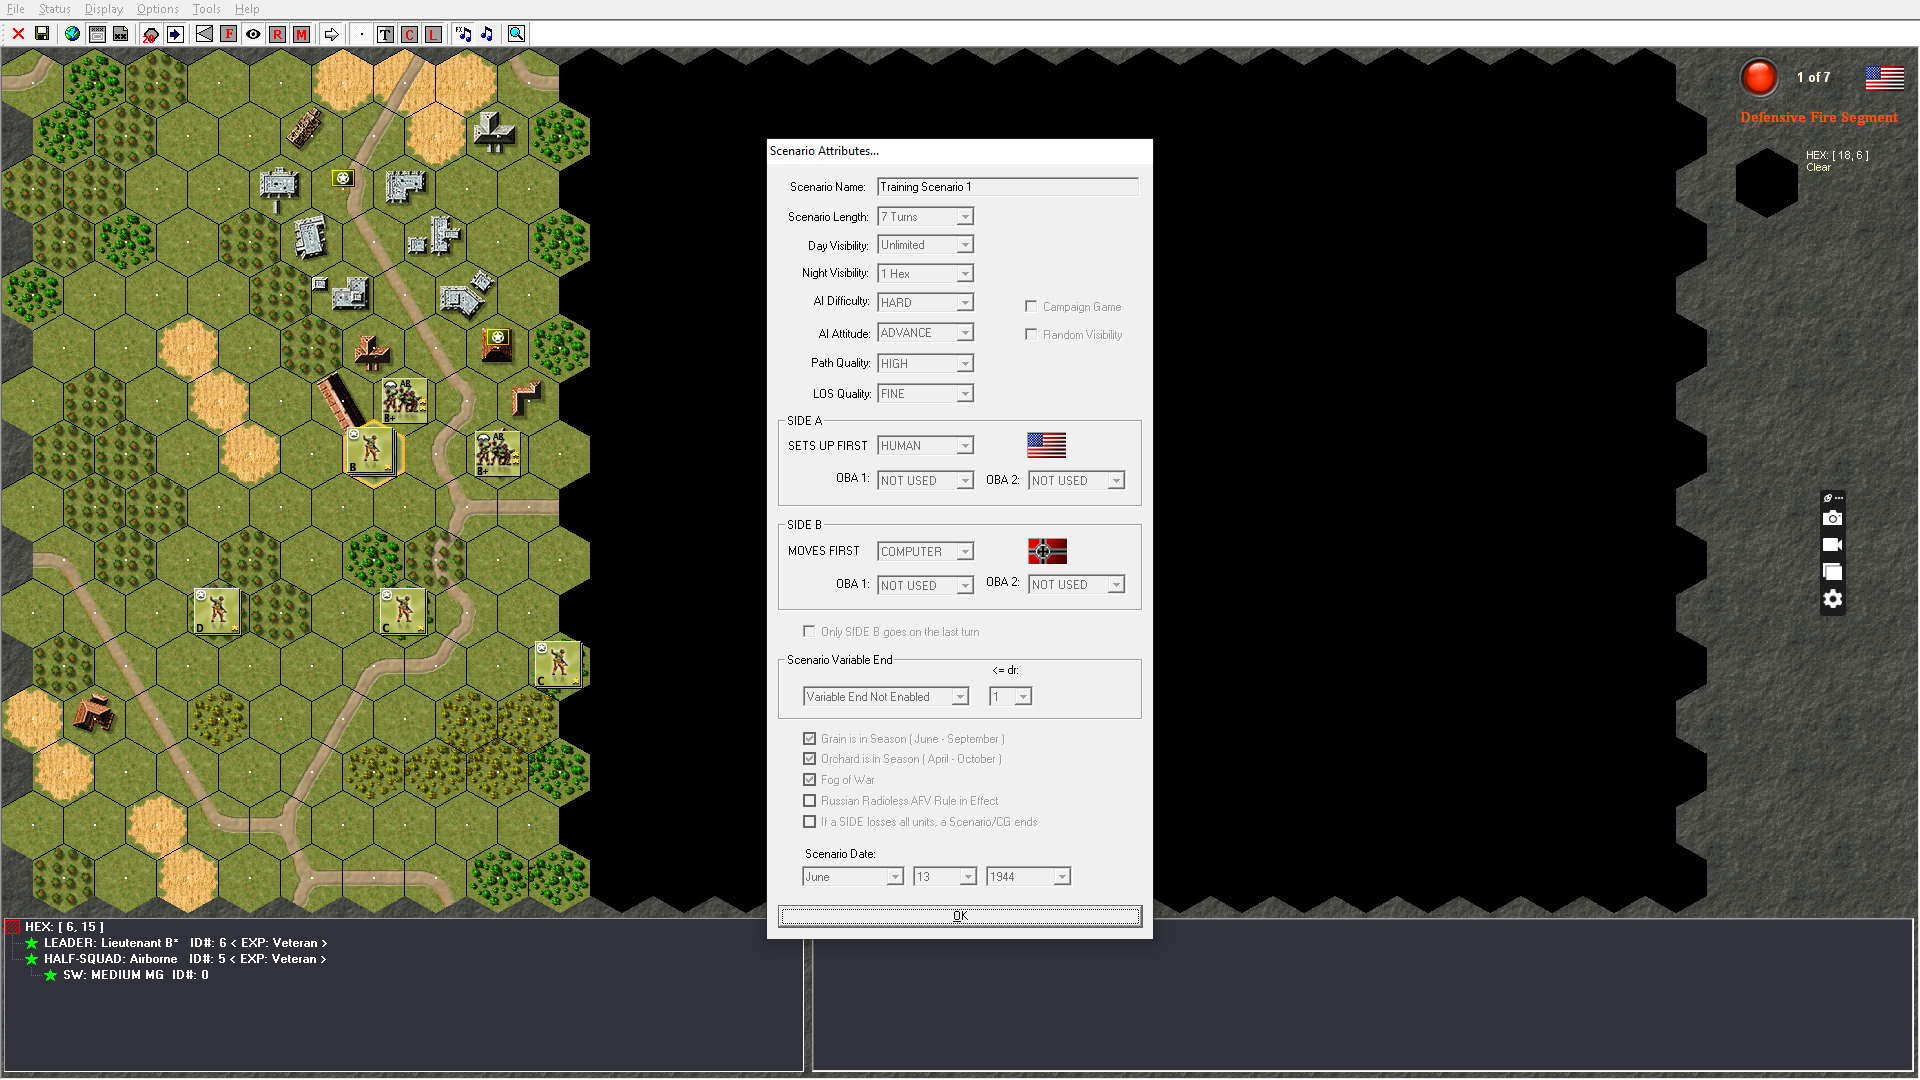This screenshot has height=1080, width=1920.
Task: Click the floppy disk save icon
Action: click(42, 34)
